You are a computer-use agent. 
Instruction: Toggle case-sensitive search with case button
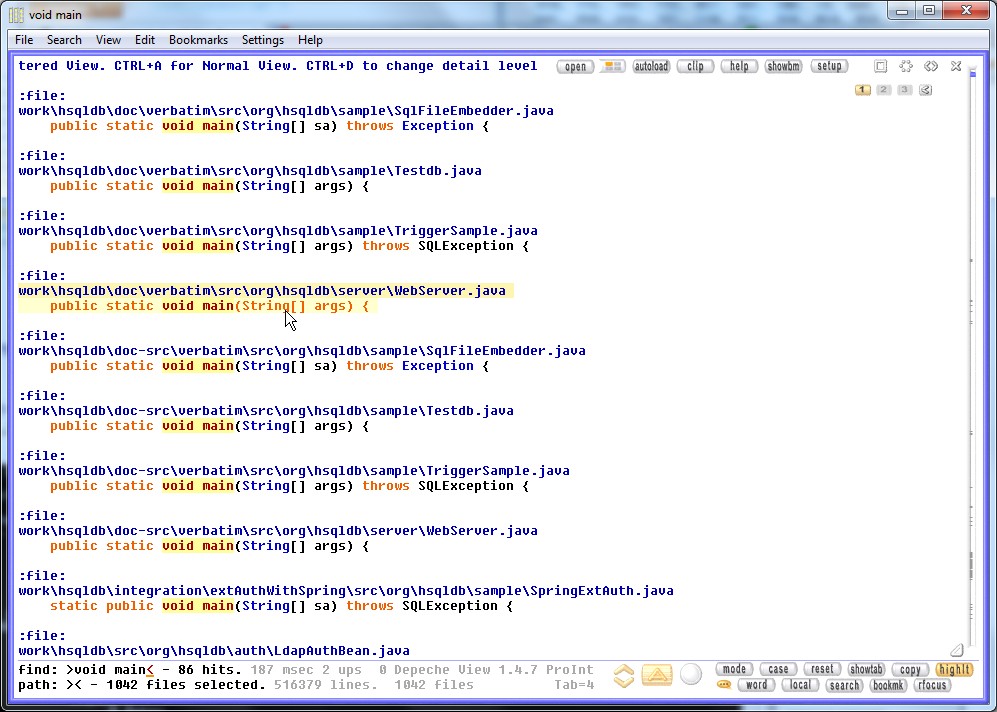(778, 669)
